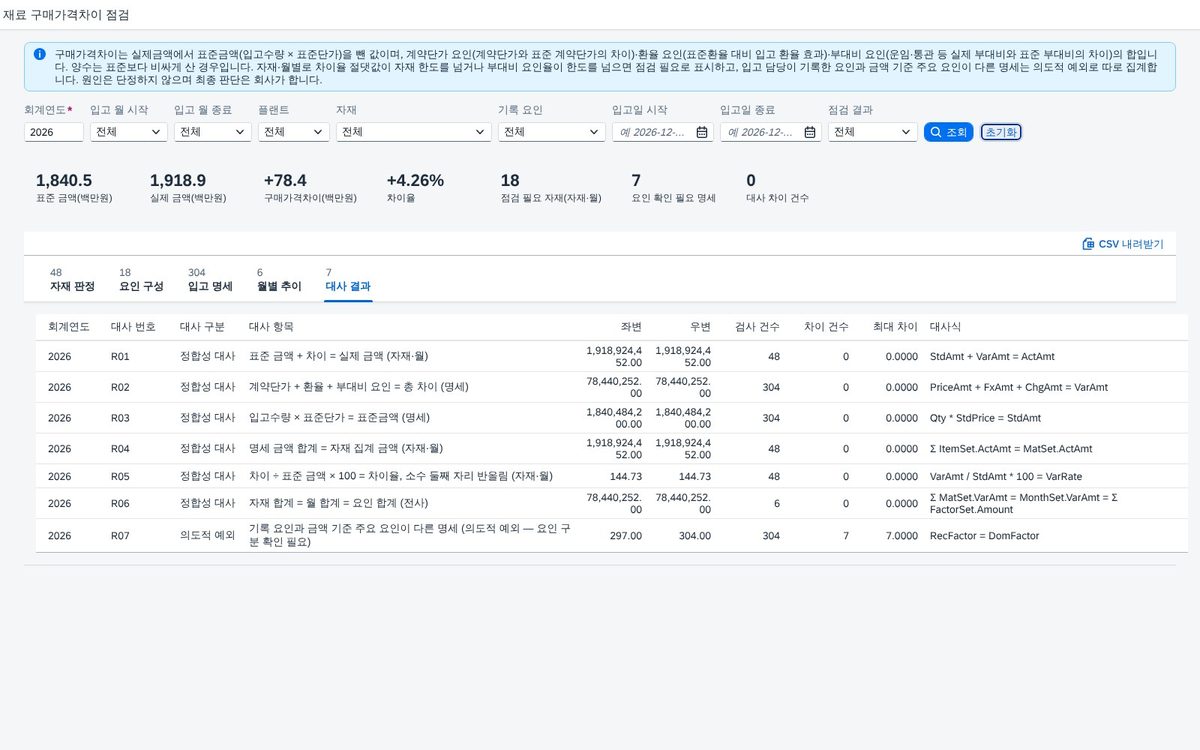Switch to the 자재 판정 tab
Screen dimensions: 1200x750
(x=72, y=280)
